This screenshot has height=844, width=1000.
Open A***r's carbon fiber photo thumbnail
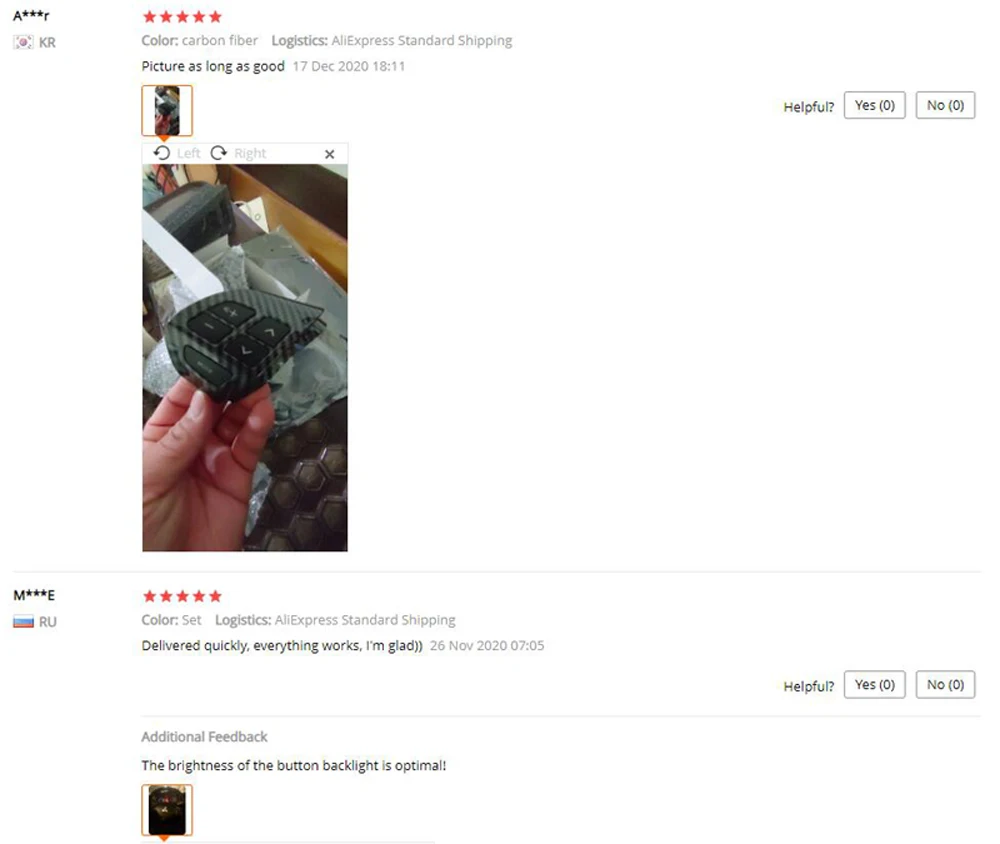coord(166,110)
